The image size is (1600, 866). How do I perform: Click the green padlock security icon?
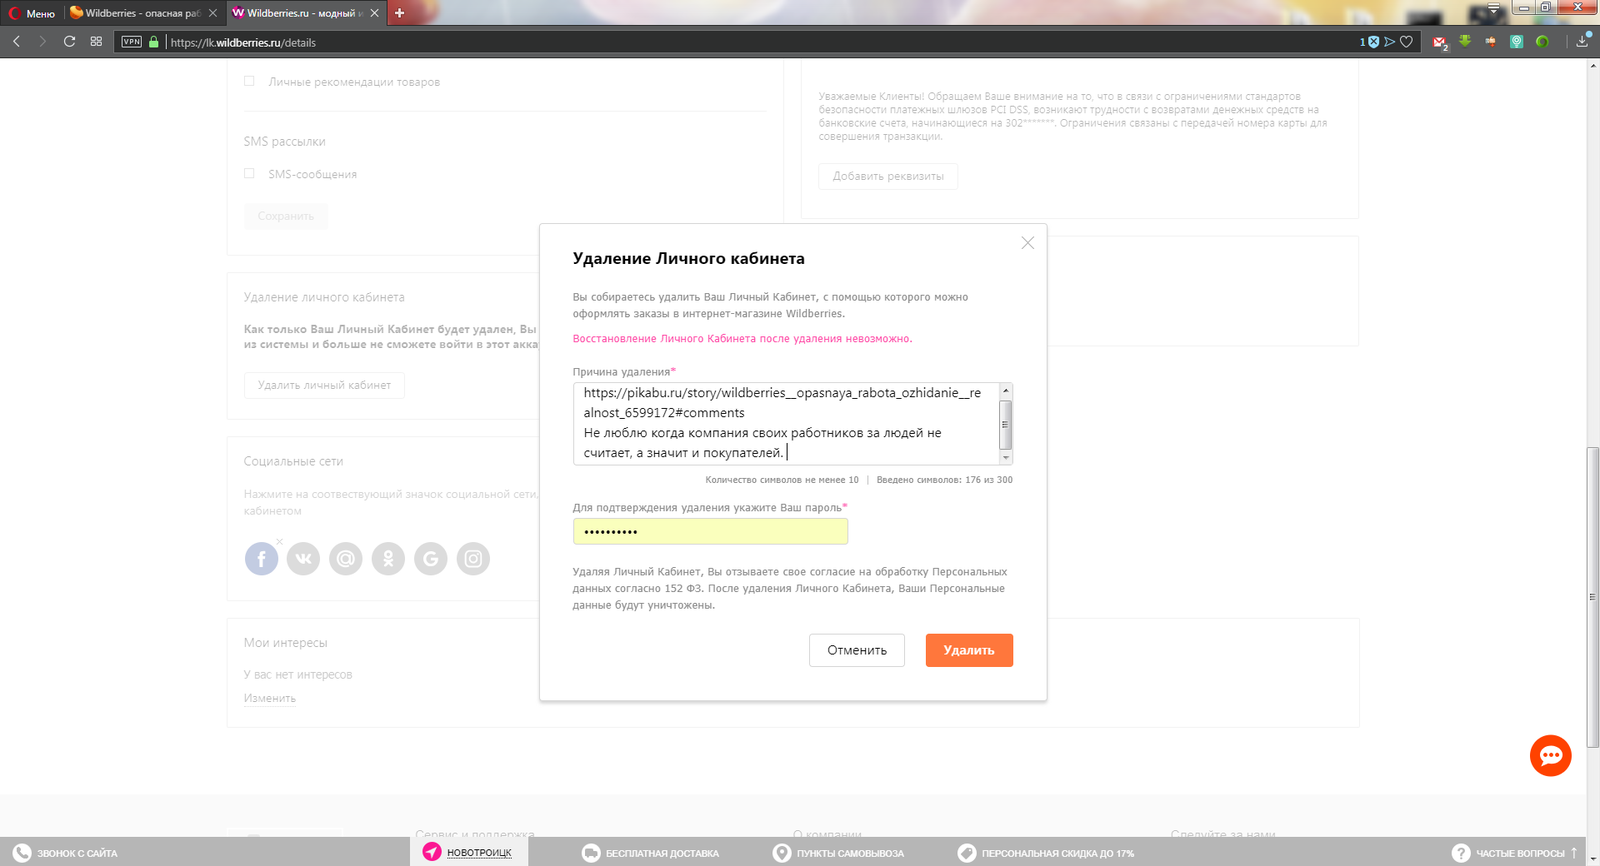pyautogui.click(x=154, y=42)
